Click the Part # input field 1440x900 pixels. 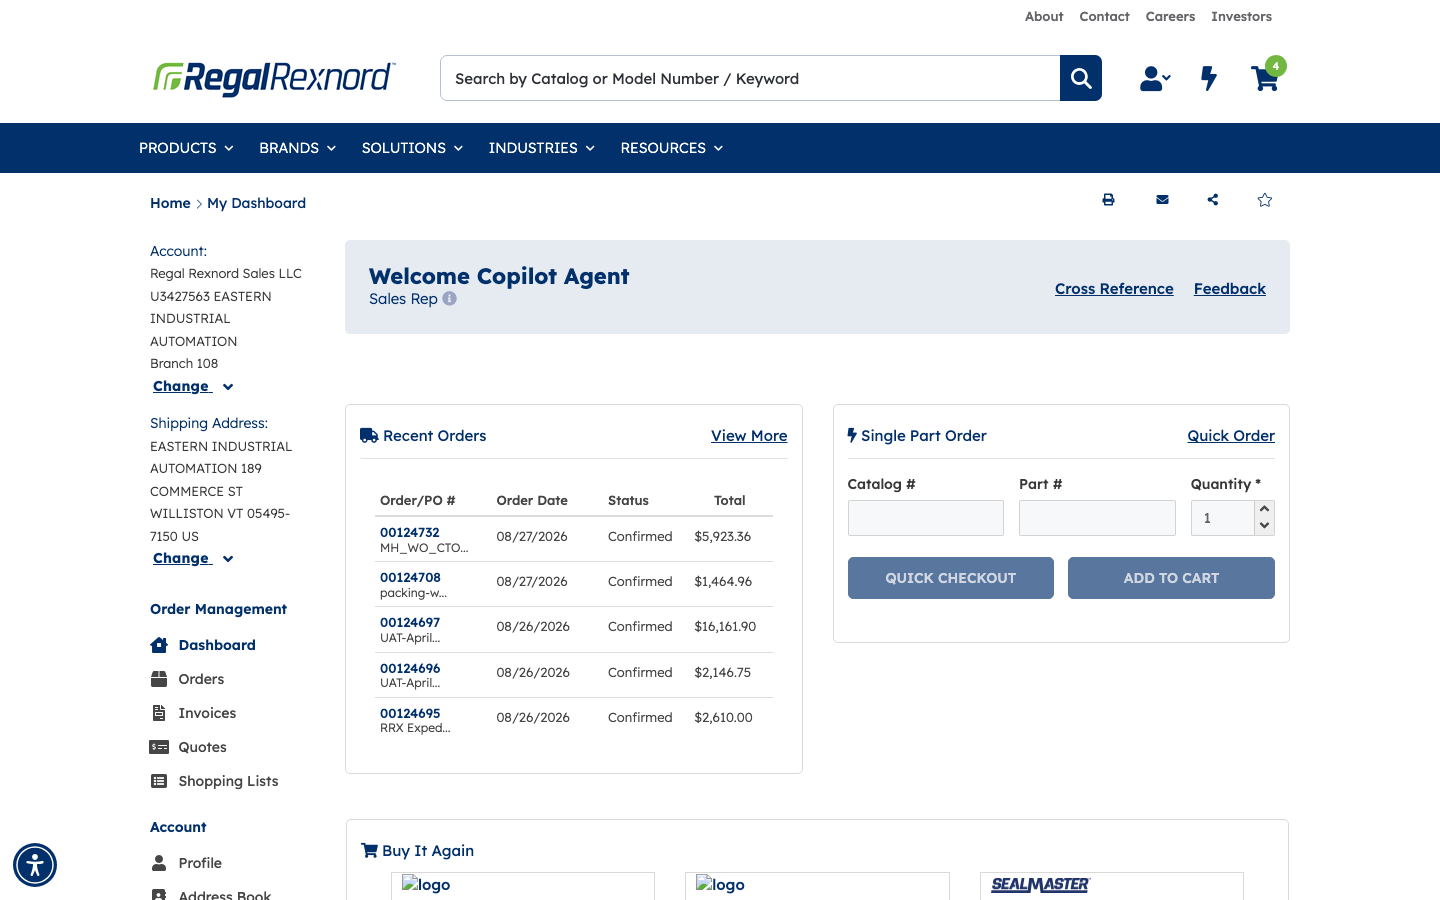(x=1097, y=518)
